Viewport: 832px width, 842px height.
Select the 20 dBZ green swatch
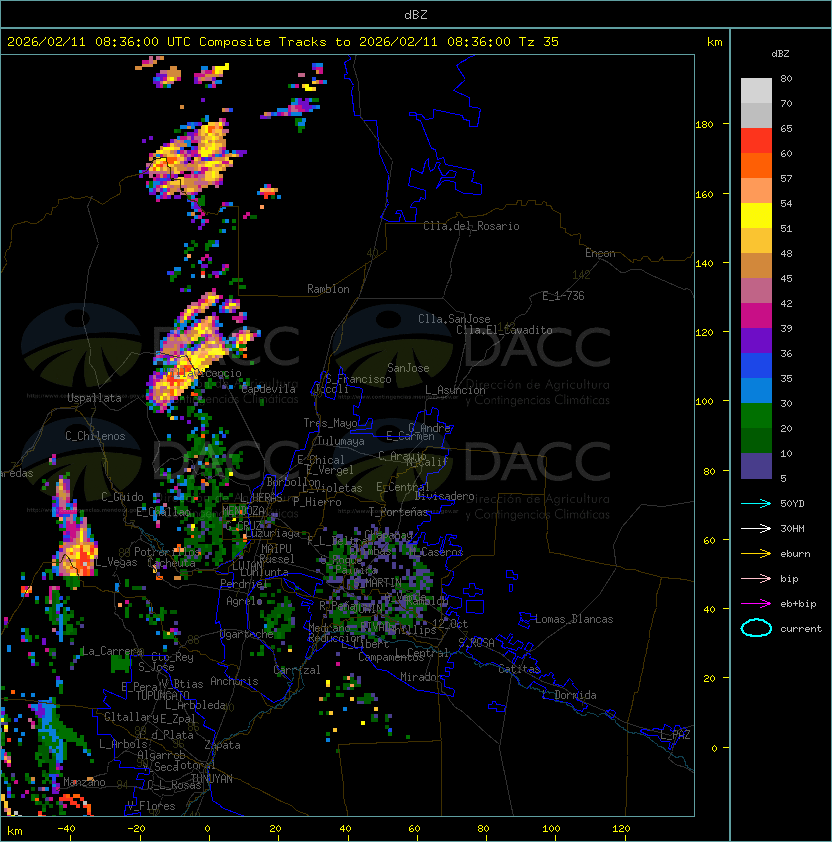click(x=756, y=440)
